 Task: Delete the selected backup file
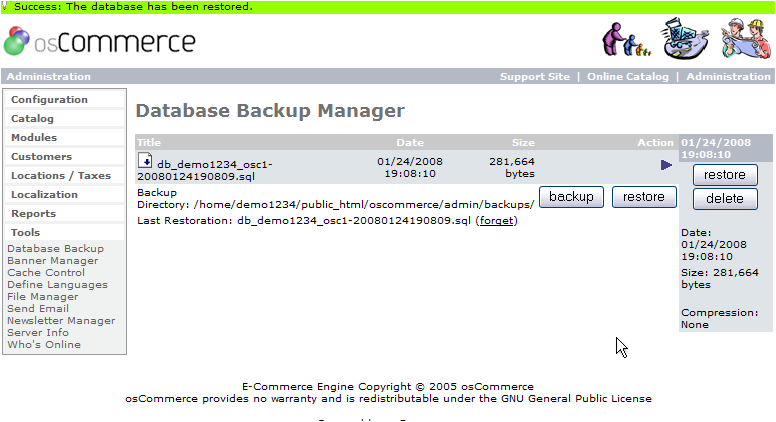point(725,199)
